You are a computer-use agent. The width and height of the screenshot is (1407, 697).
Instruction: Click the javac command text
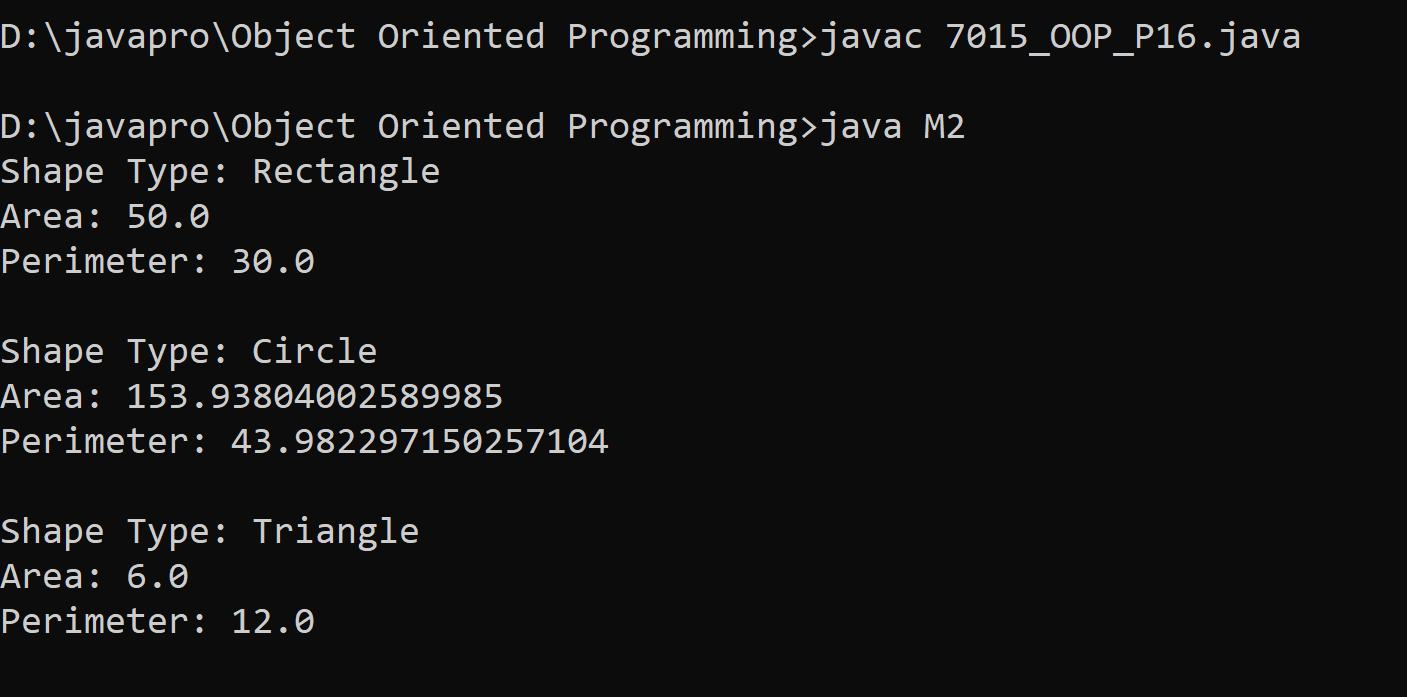pyautogui.click(x=871, y=37)
